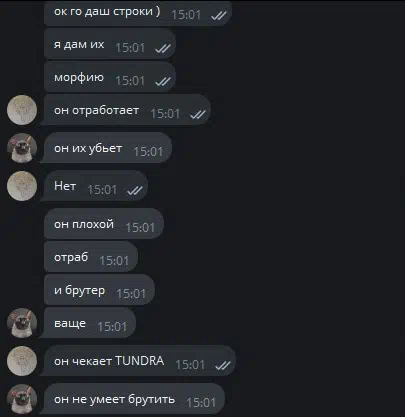Viewport: 405px width, 417px height.
Task: Select the 'отраб' message bubble
Action: tap(91, 257)
